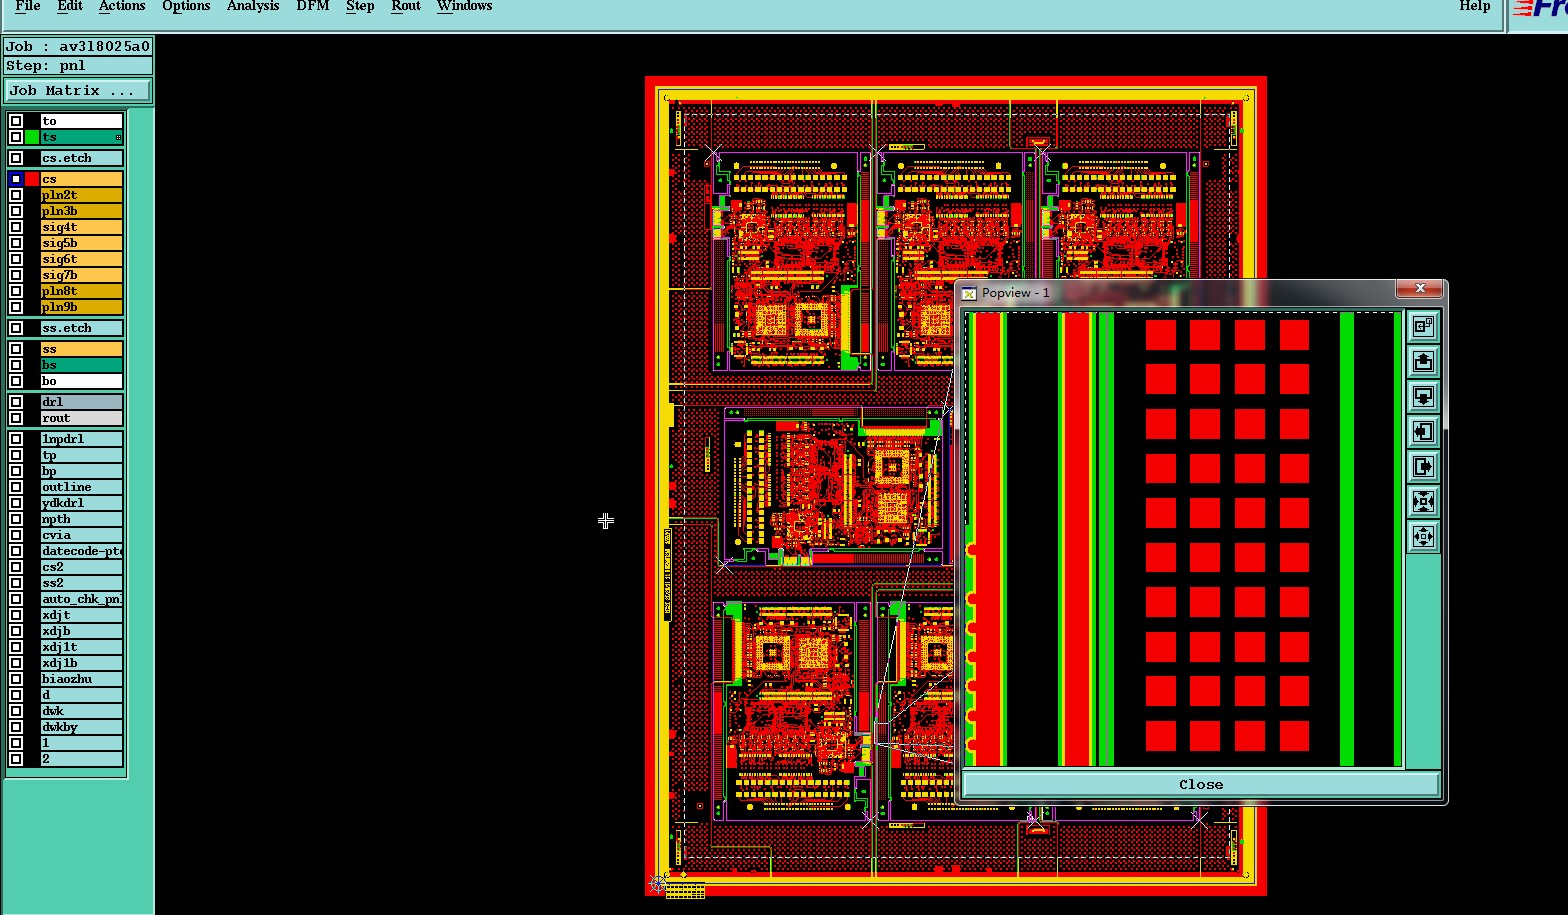Select the tp layer name
The width and height of the screenshot is (1568, 915).
coord(81,455)
